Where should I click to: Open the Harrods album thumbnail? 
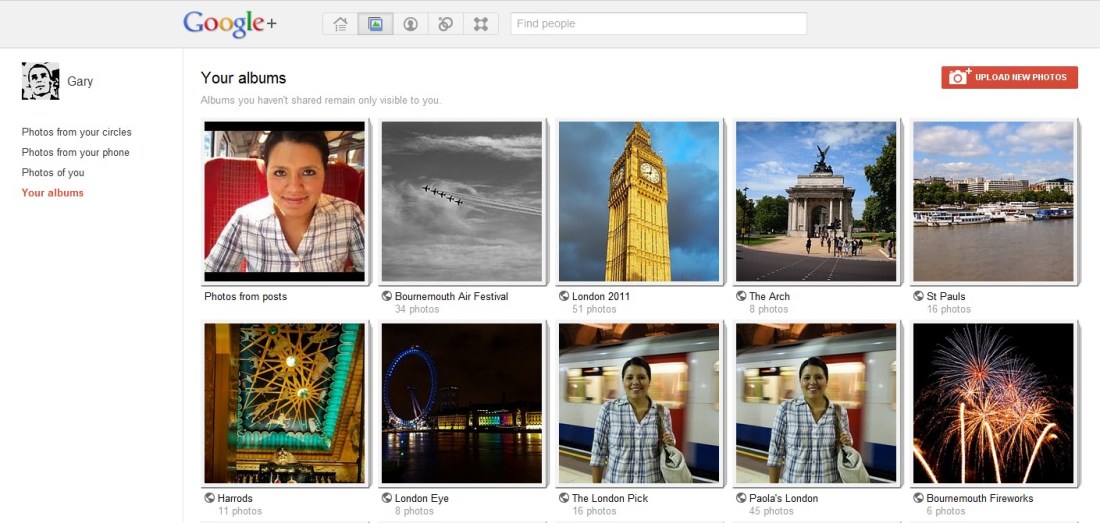[x=284, y=403]
